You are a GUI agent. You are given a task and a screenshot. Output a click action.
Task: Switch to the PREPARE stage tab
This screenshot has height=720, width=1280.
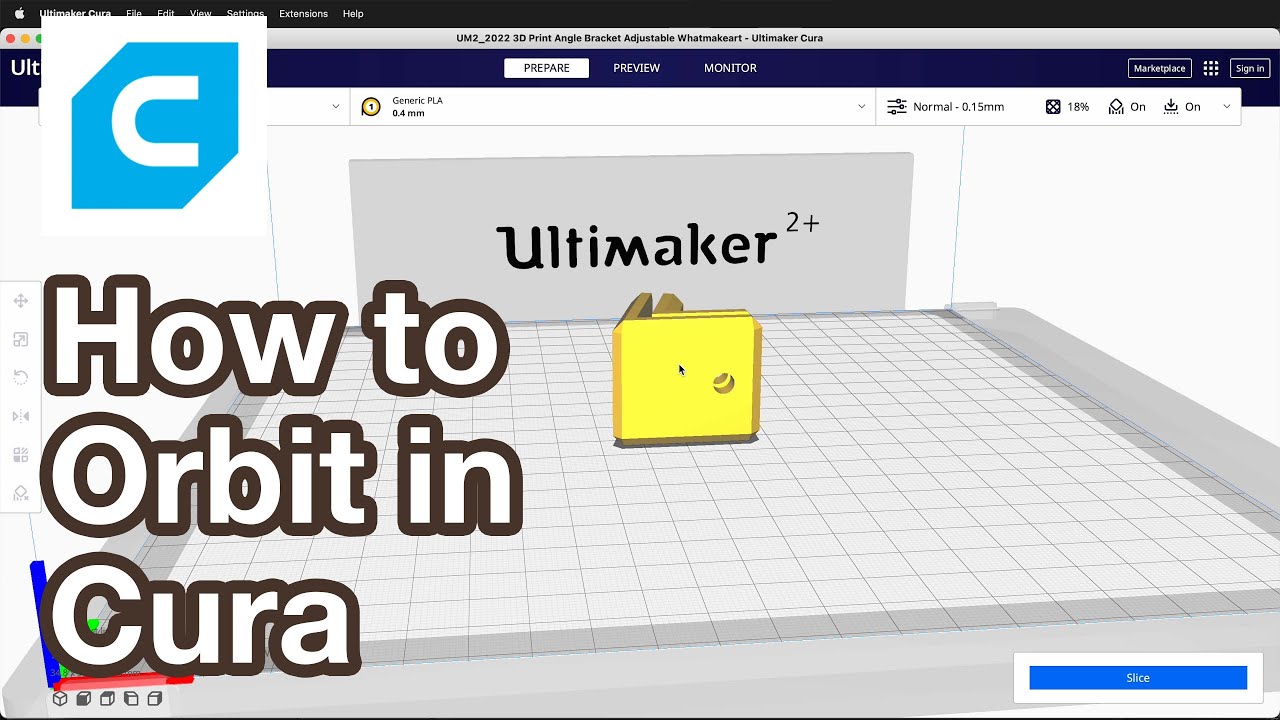tap(547, 68)
